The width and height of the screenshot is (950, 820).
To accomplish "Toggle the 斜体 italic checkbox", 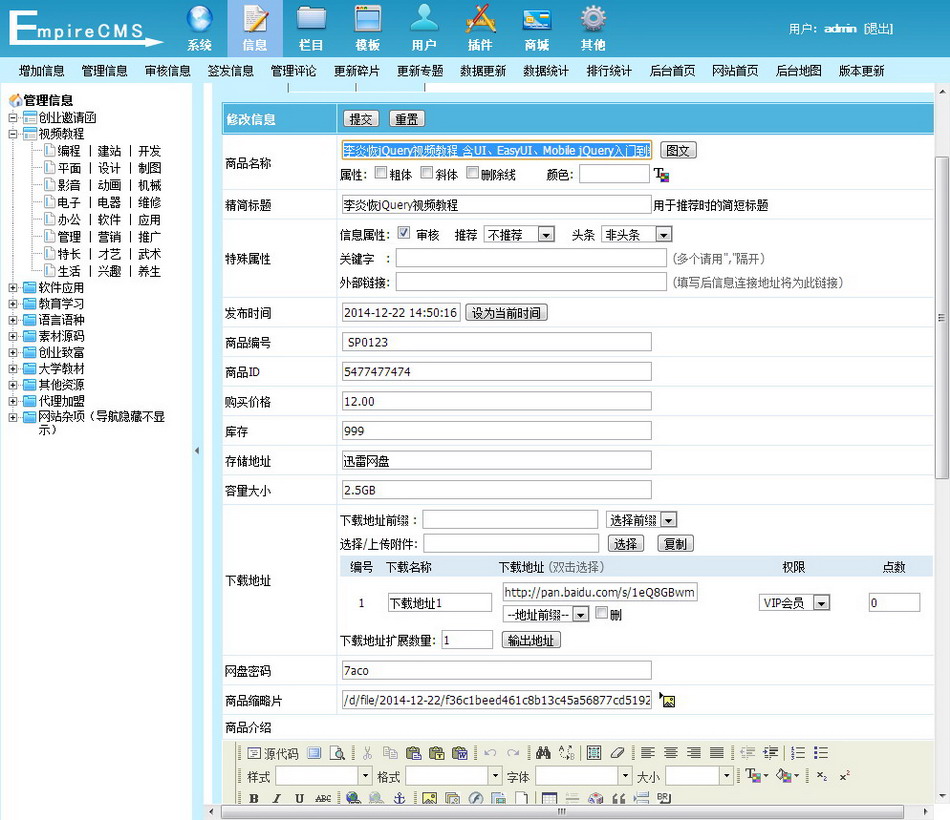I will coord(427,173).
